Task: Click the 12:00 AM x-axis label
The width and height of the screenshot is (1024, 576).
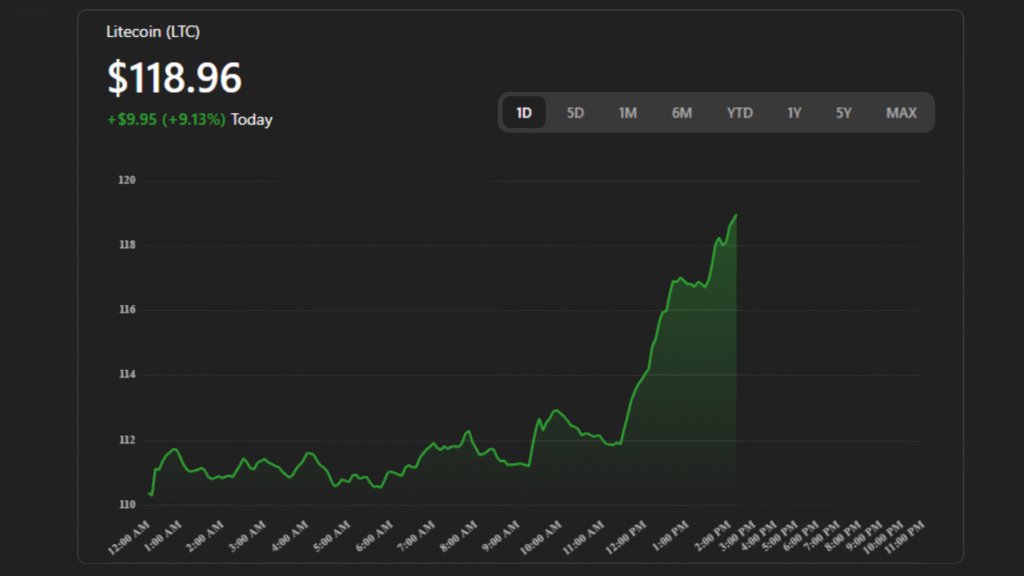Action: [x=129, y=537]
